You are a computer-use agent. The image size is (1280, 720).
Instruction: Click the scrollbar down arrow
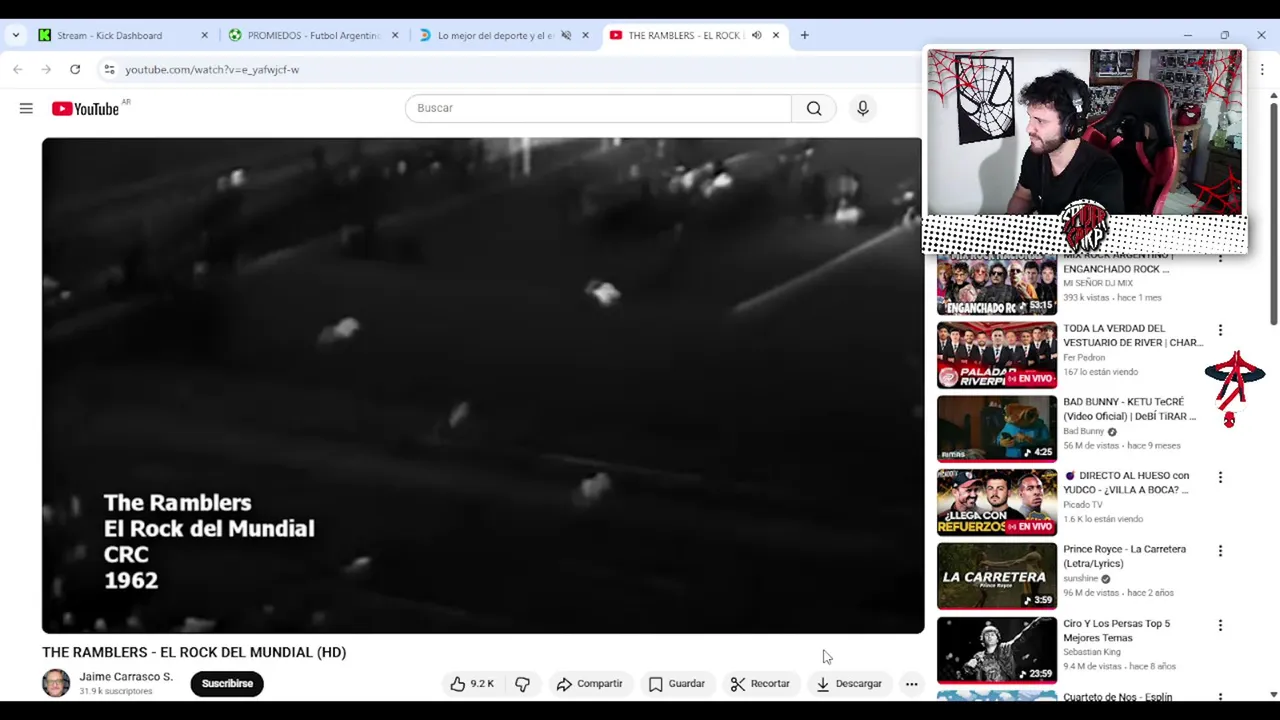coord(1273,695)
